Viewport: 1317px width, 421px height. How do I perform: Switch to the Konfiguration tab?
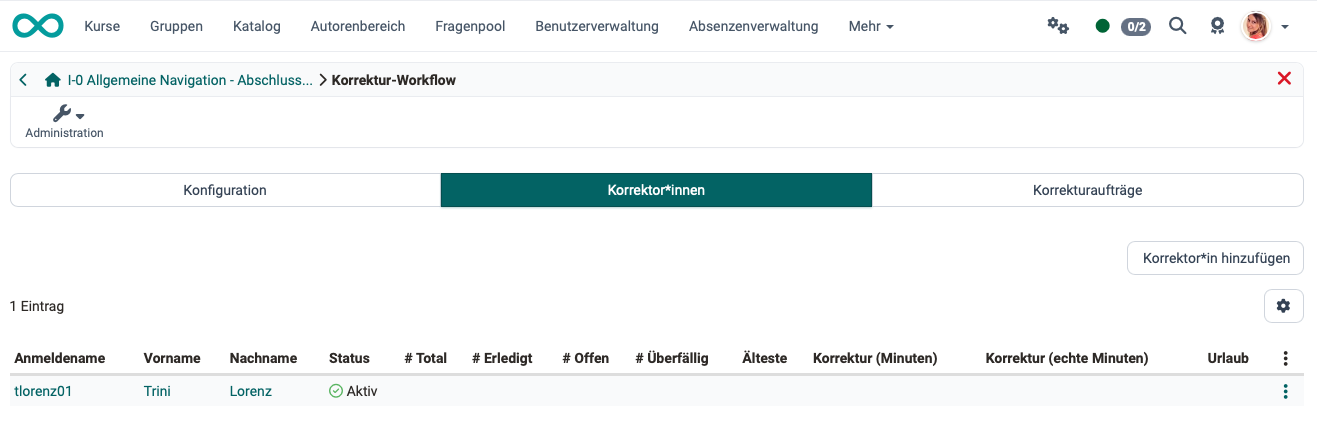225,190
